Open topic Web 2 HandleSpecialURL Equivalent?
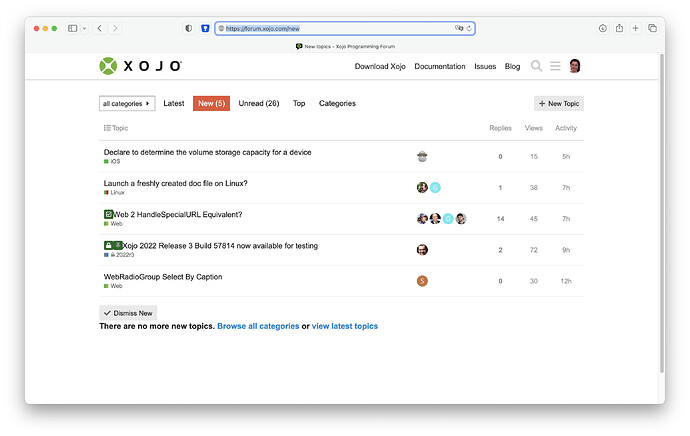This screenshot has height=436, width=690. (x=178, y=214)
